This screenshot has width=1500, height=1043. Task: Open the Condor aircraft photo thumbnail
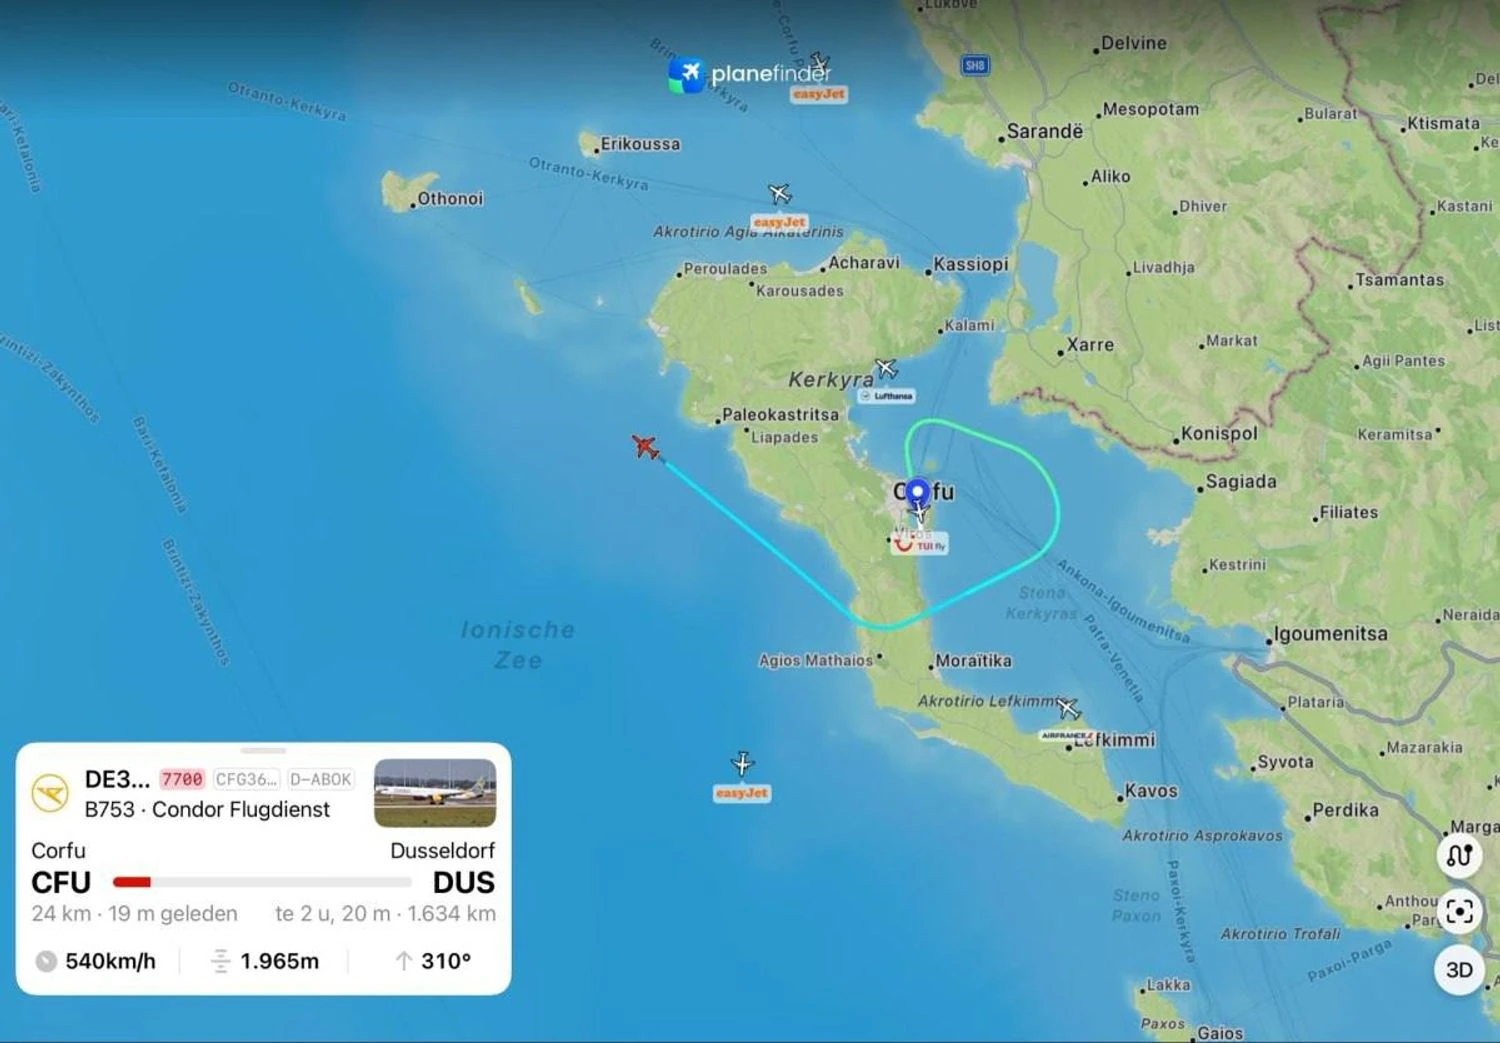pyautogui.click(x=435, y=793)
